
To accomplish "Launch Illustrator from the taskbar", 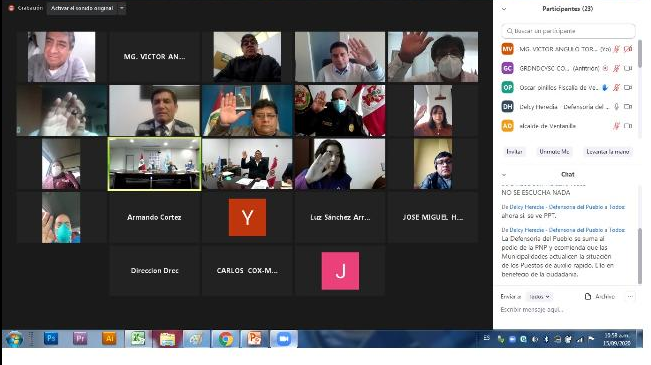I will (x=109, y=338).
